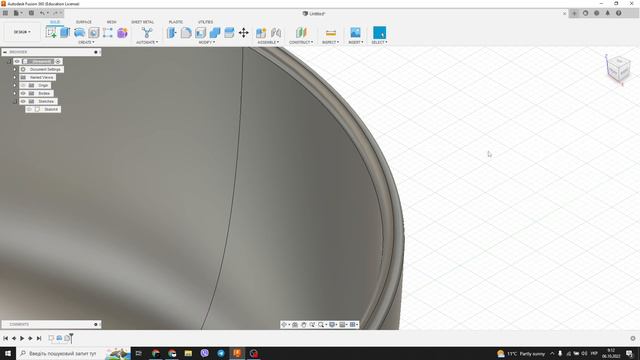Open the Design workspace dropdown
The image size is (640, 360).
click(x=22, y=32)
